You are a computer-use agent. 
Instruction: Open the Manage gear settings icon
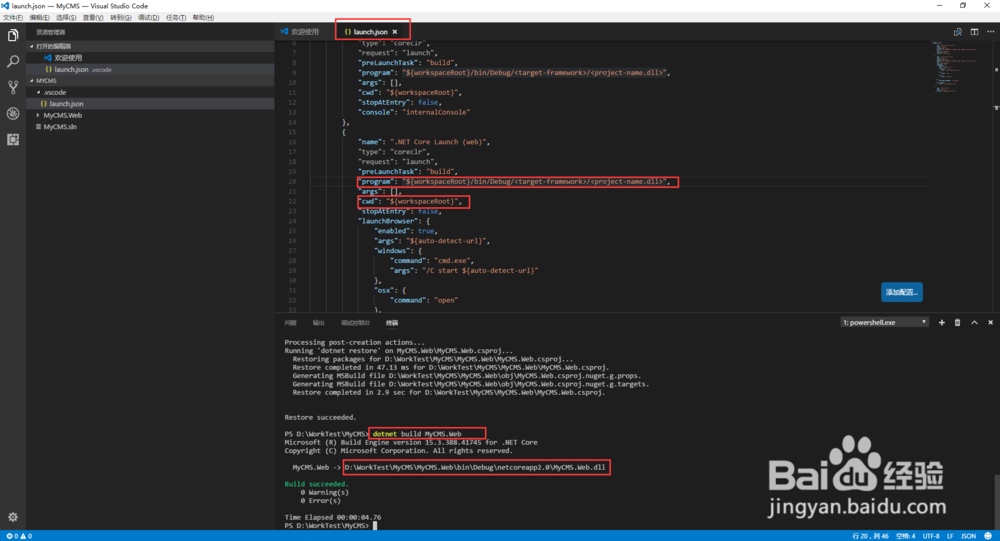pyautogui.click(x=13, y=517)
